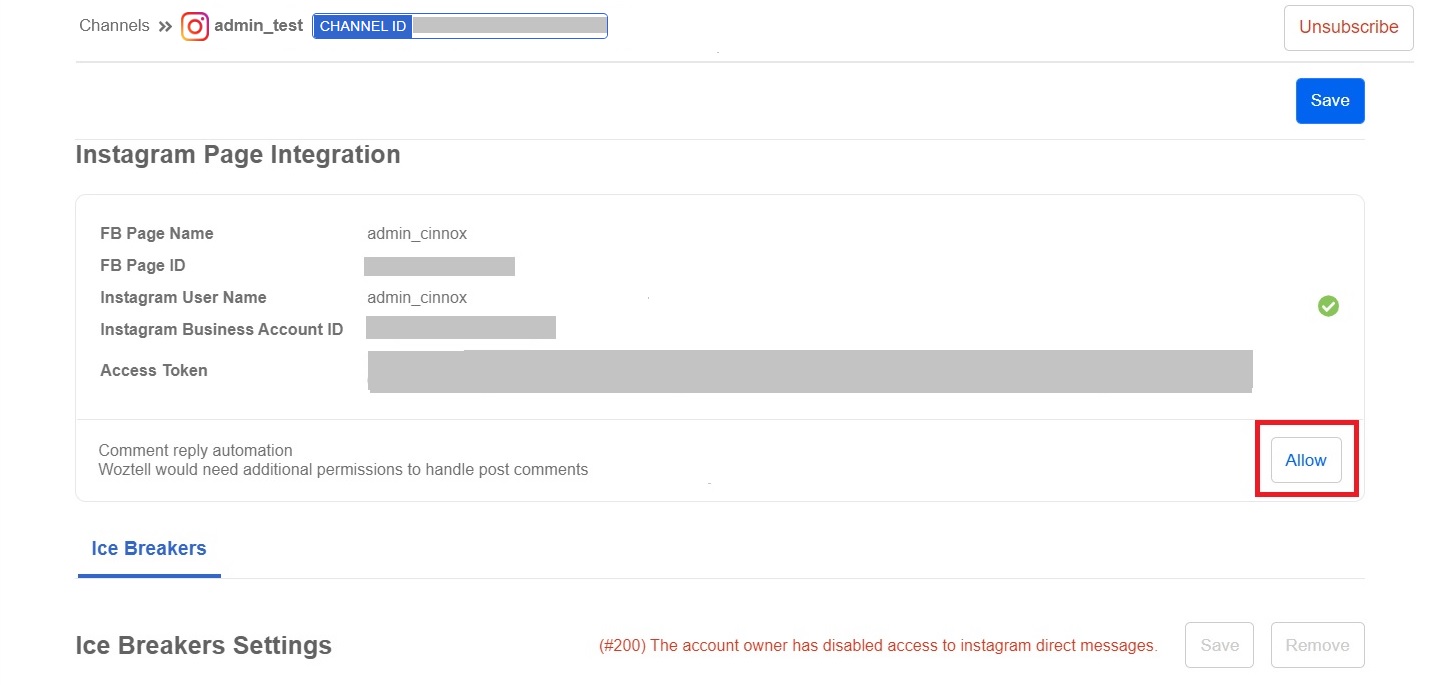Click the breadcrumb double-chevron separator
The image size is (1441, 685).
coord(165,26)
